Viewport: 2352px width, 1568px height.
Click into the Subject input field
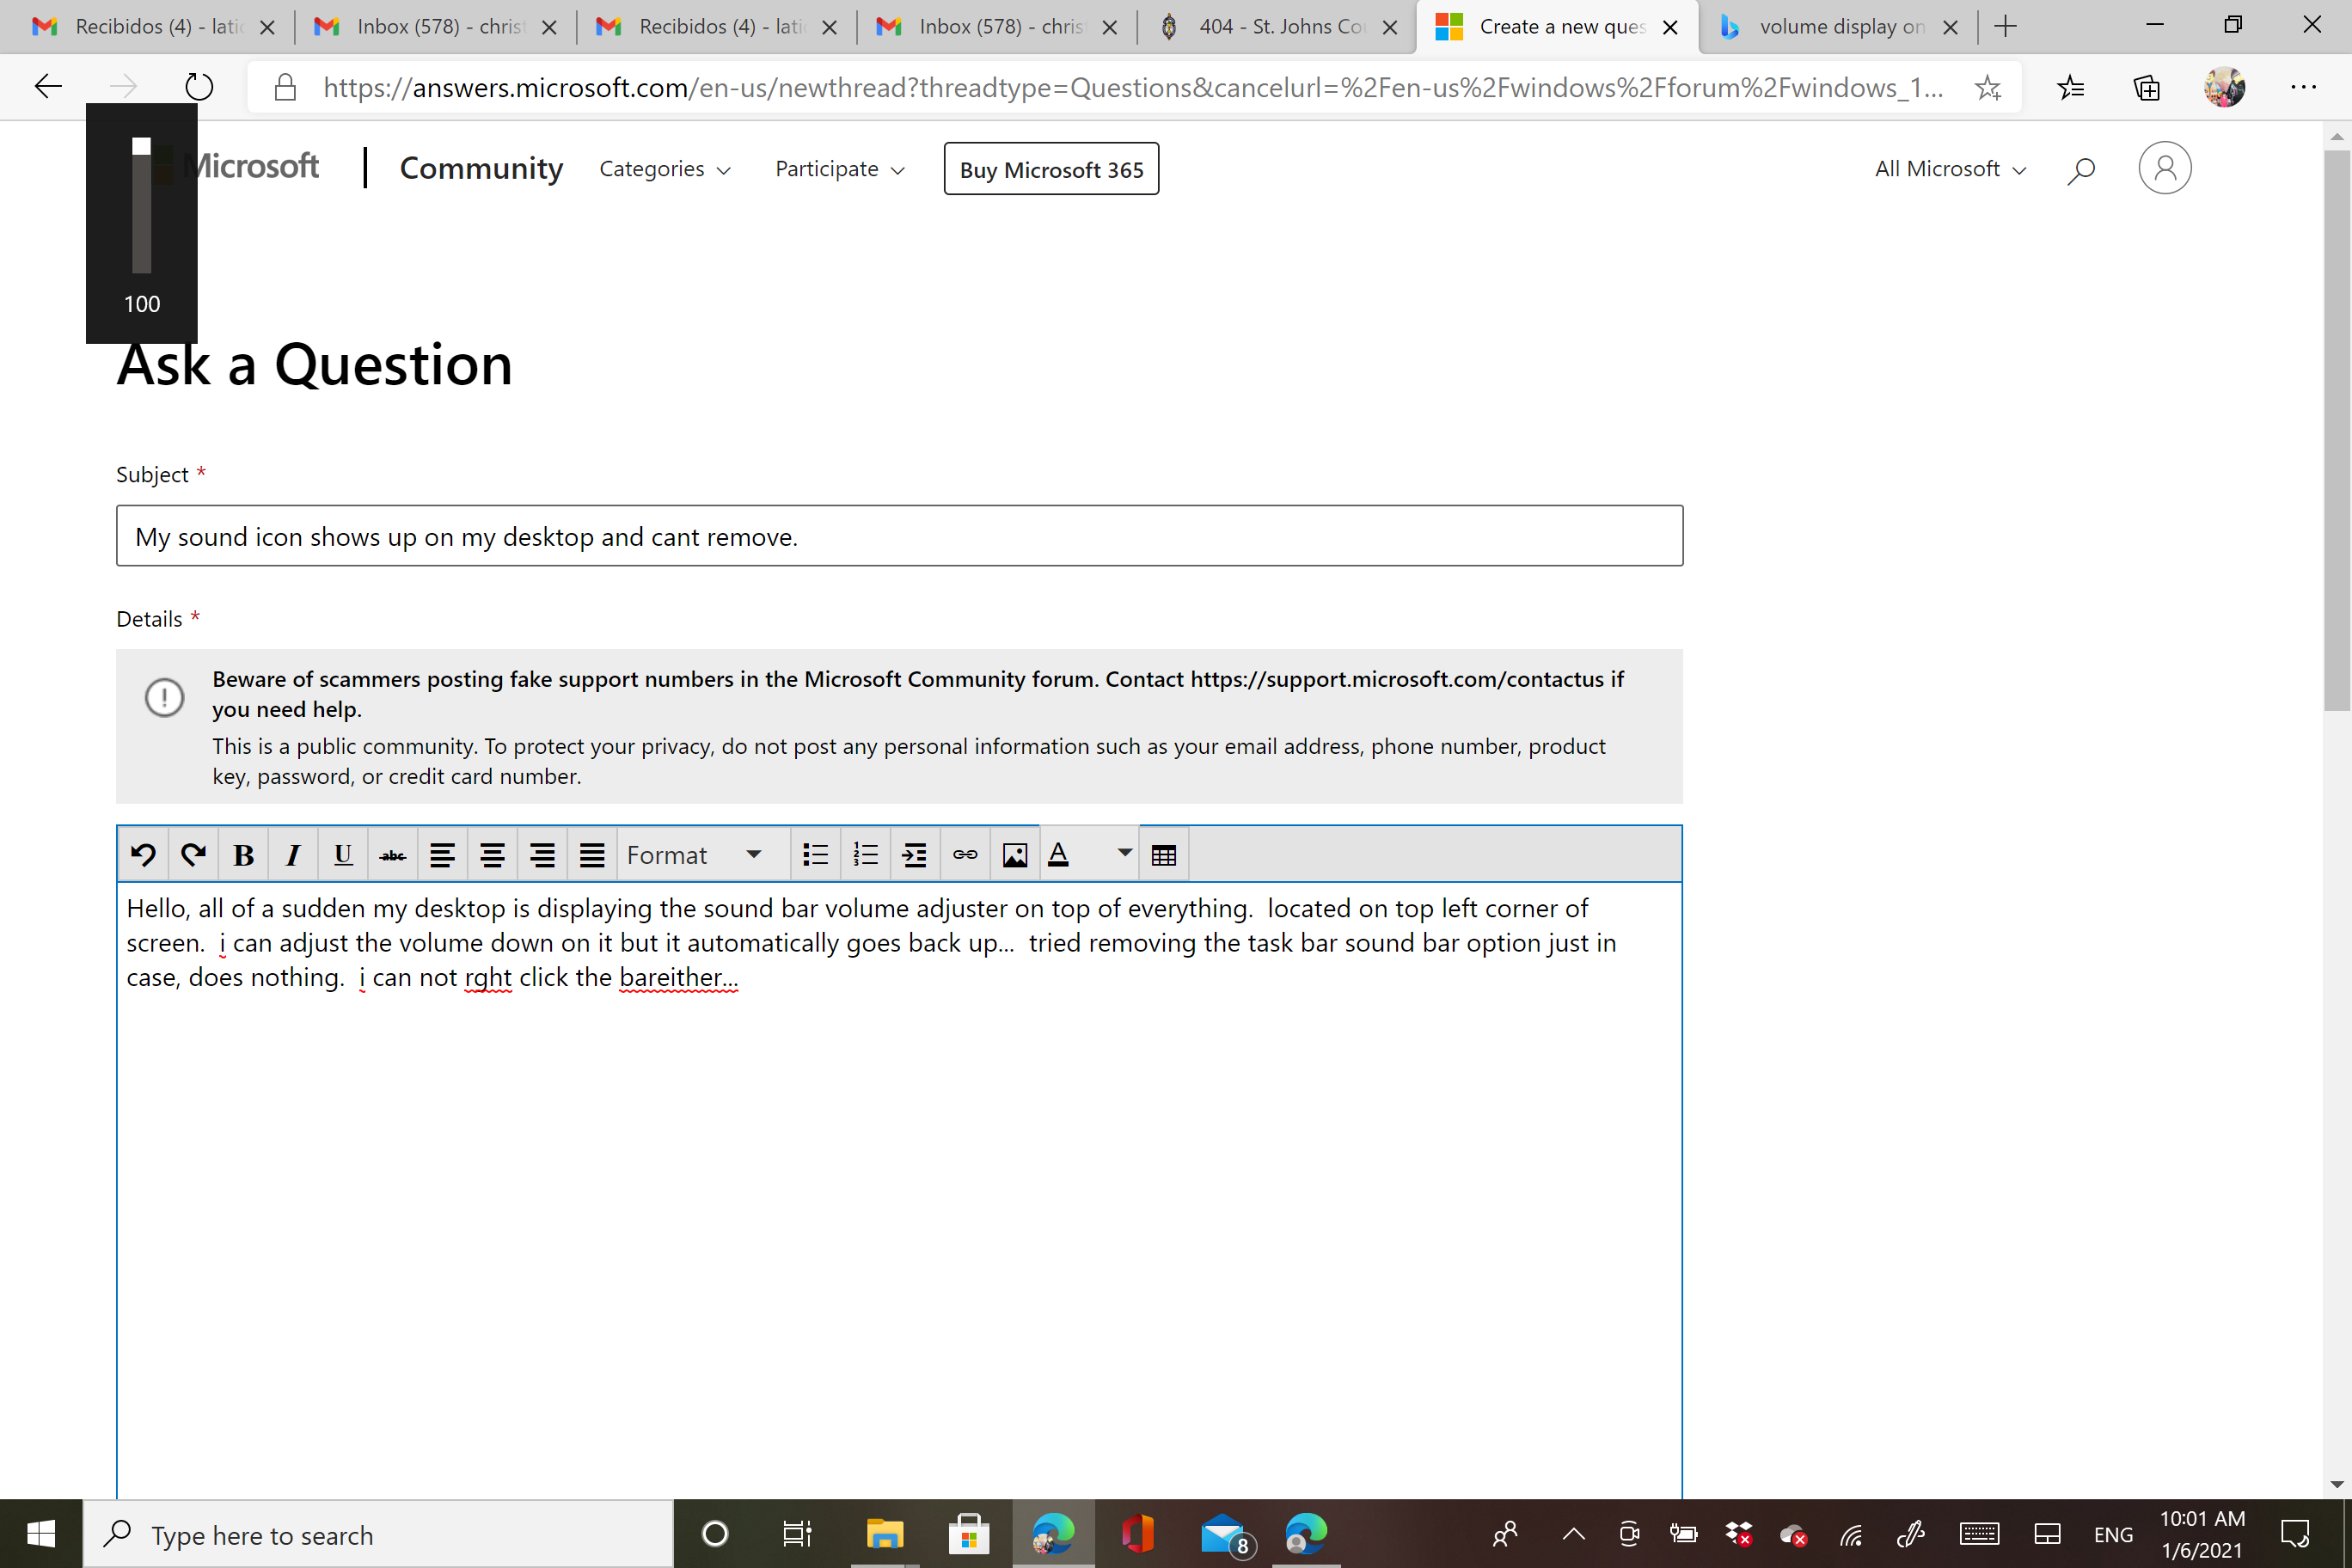tap(899, 536)
